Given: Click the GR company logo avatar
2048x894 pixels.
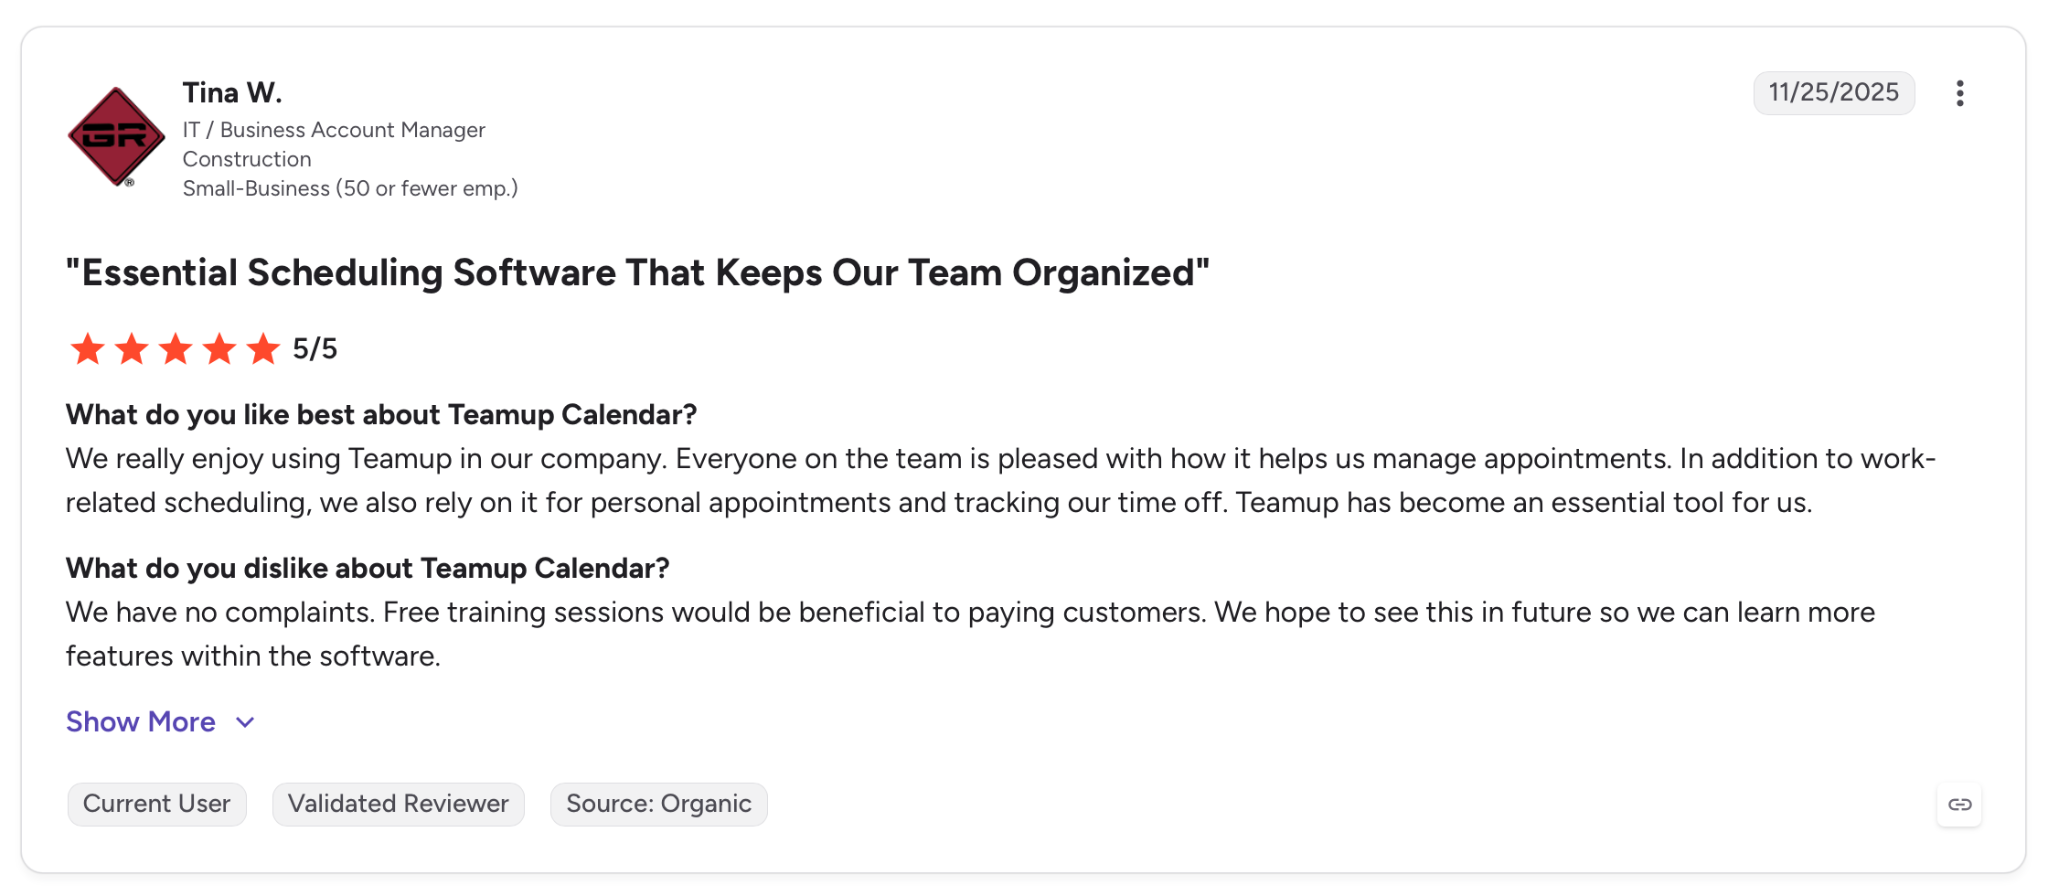Looking at the screenshot, I should (x=116, y=137).
